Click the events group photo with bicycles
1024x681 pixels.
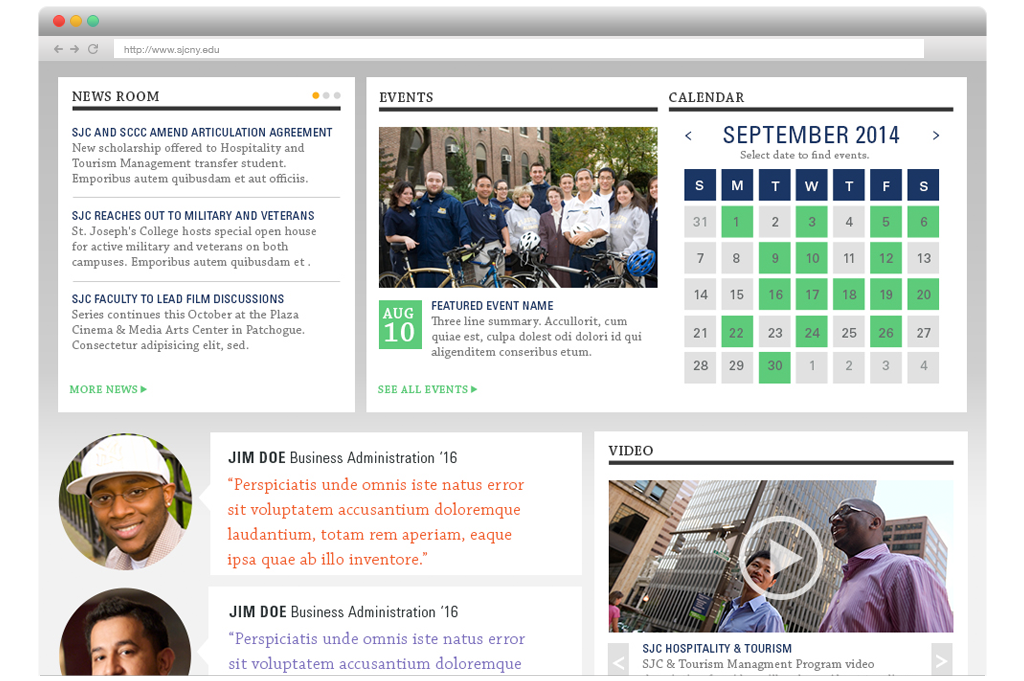click(518, 207)
